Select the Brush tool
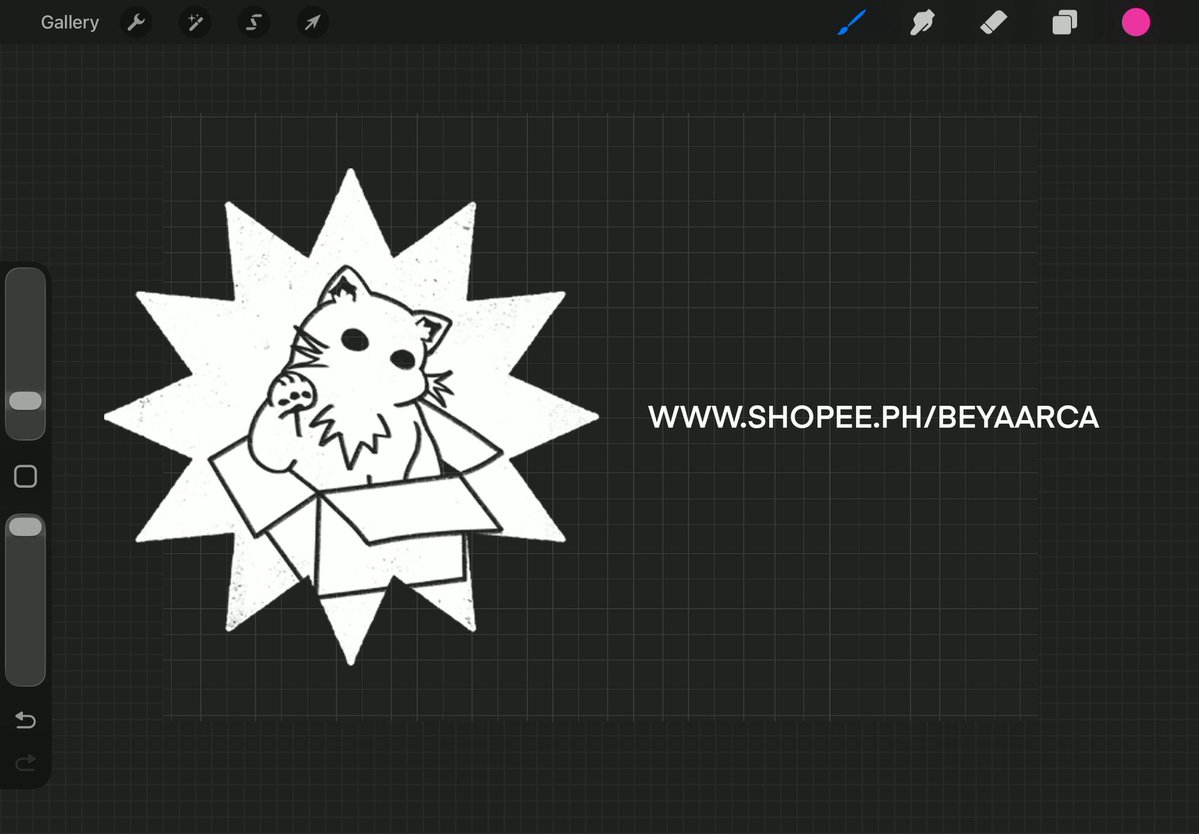Viewport: 1199px width, 834px height. click(852, 22)
